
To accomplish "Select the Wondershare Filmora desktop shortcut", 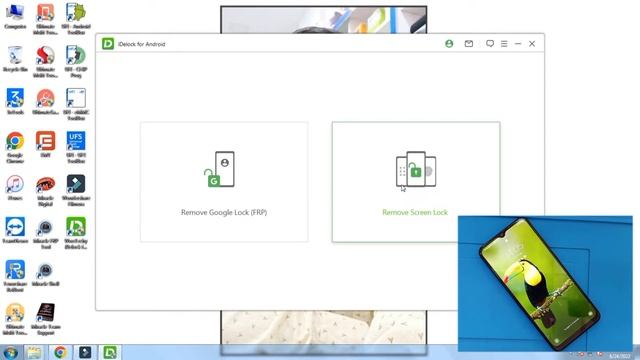I will coord(76,191).
